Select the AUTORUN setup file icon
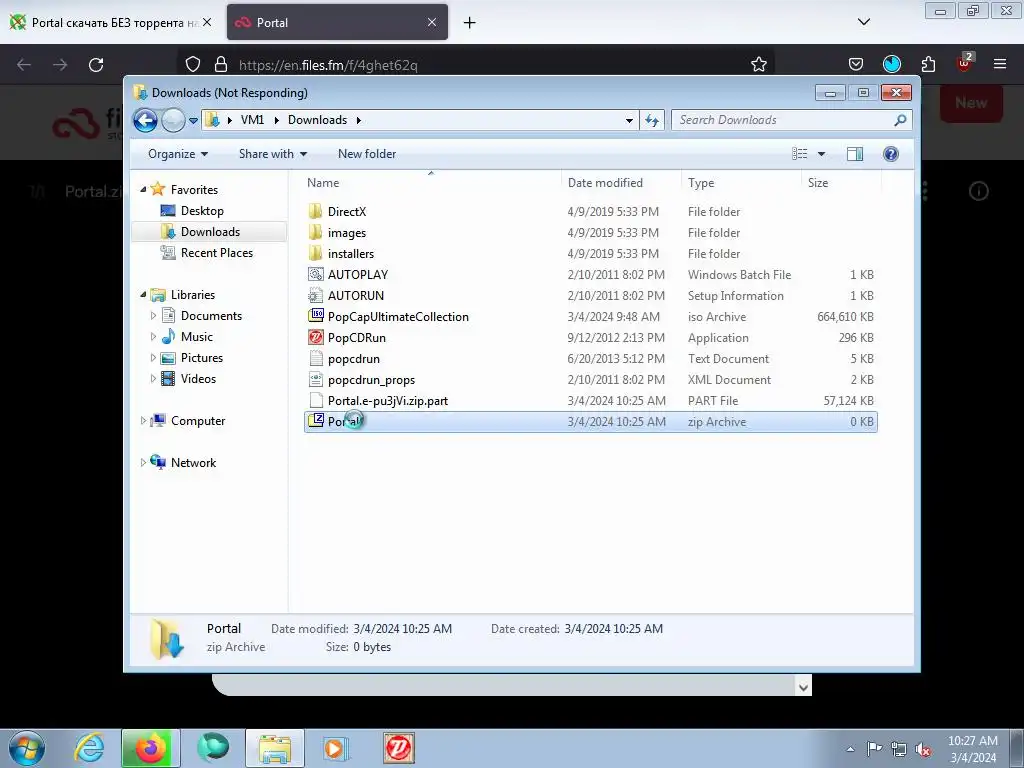The height and width of the screenshot is (768, 1024). [315, 295]
